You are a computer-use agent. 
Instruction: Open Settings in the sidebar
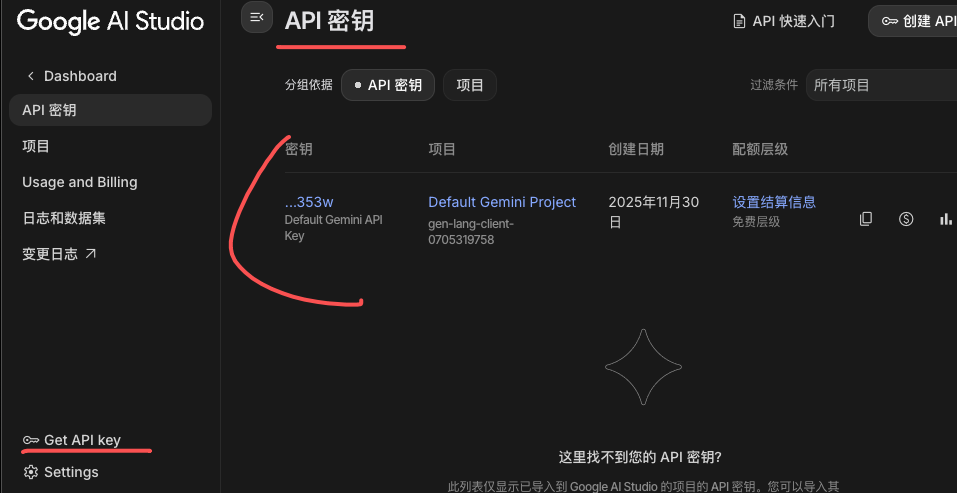pos(71,472)
